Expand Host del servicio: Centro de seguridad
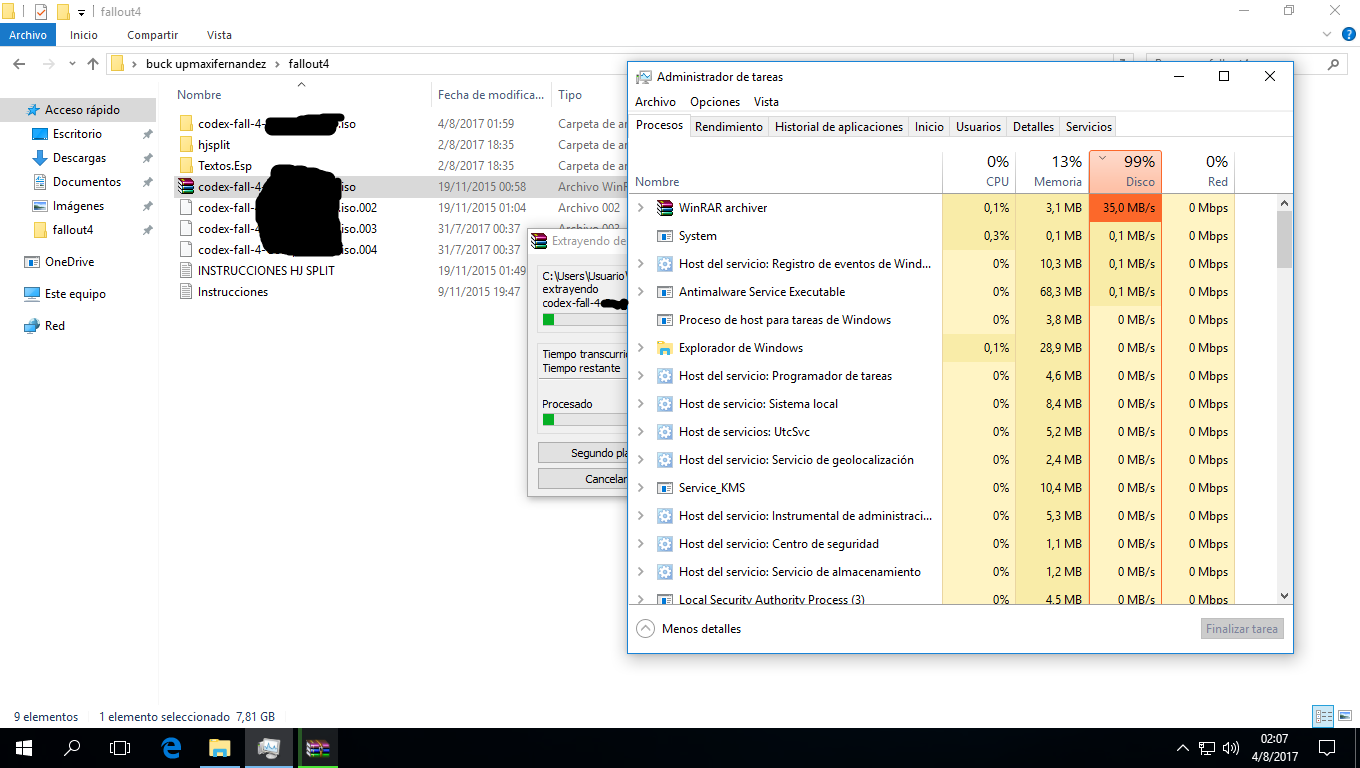This screenshot has width=1360, height=768. (x=641, y=544)
